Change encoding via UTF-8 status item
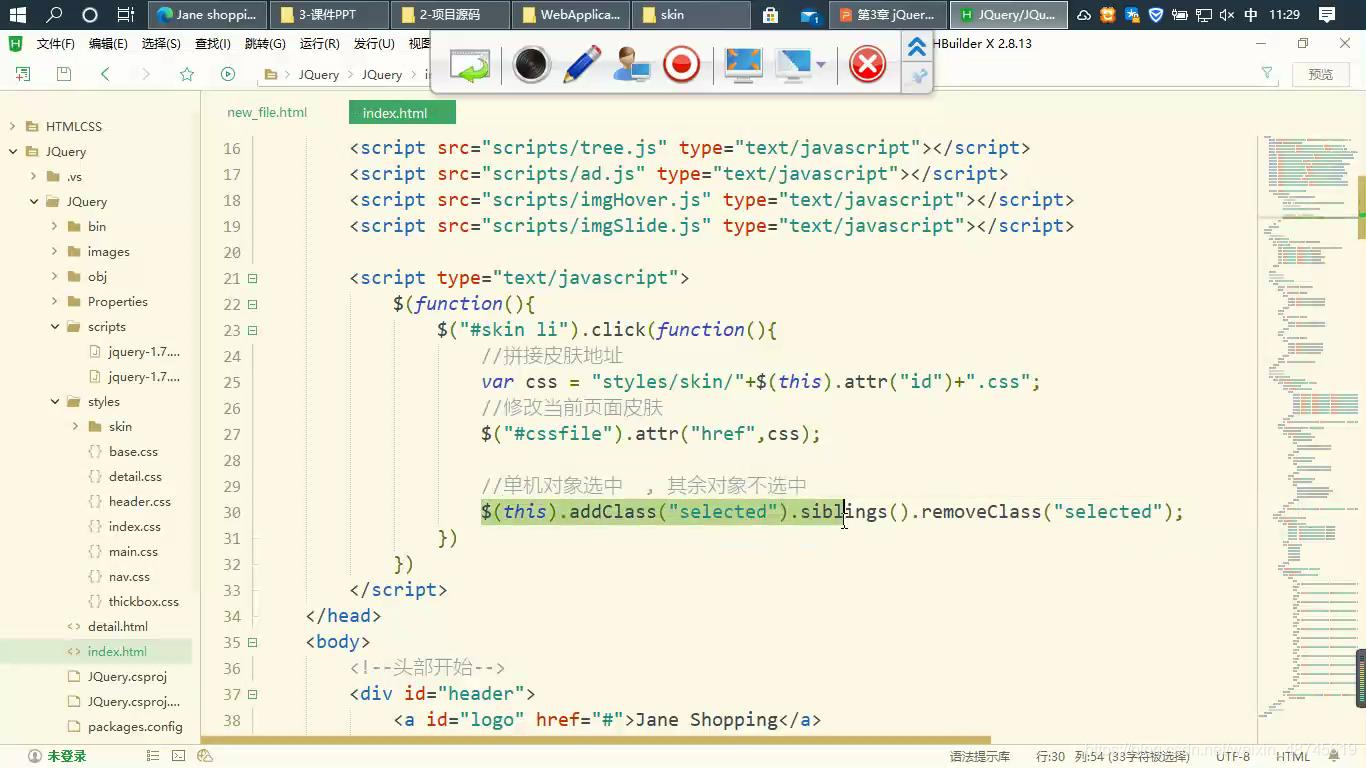Image resolution: width=1366 pixels, height=768 pixels. tap(1233, 757)
